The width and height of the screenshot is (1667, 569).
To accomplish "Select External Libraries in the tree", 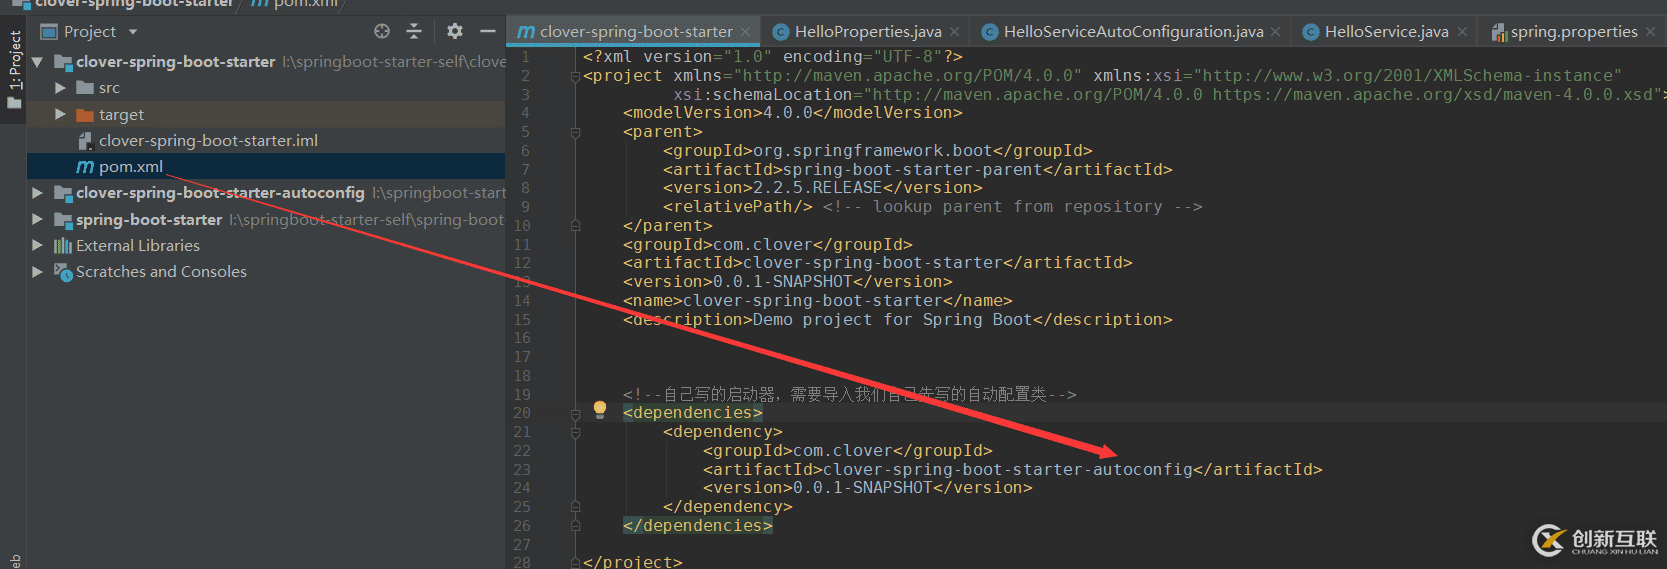I will [x=266, y=245].
